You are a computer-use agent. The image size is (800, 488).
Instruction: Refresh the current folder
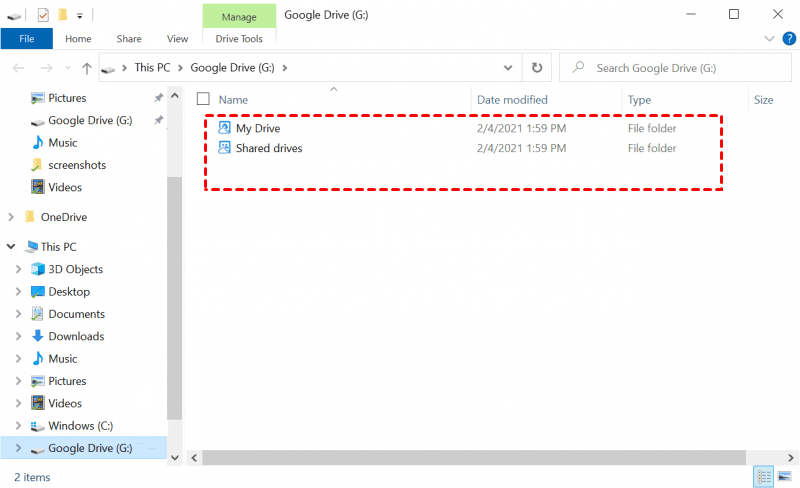pyautogui.click(x=537, y=68)
